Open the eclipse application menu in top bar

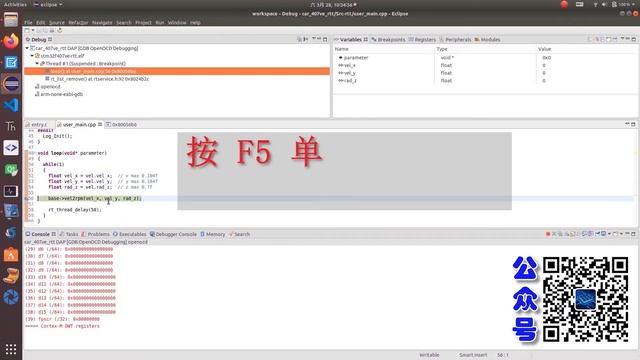(48, 4)
